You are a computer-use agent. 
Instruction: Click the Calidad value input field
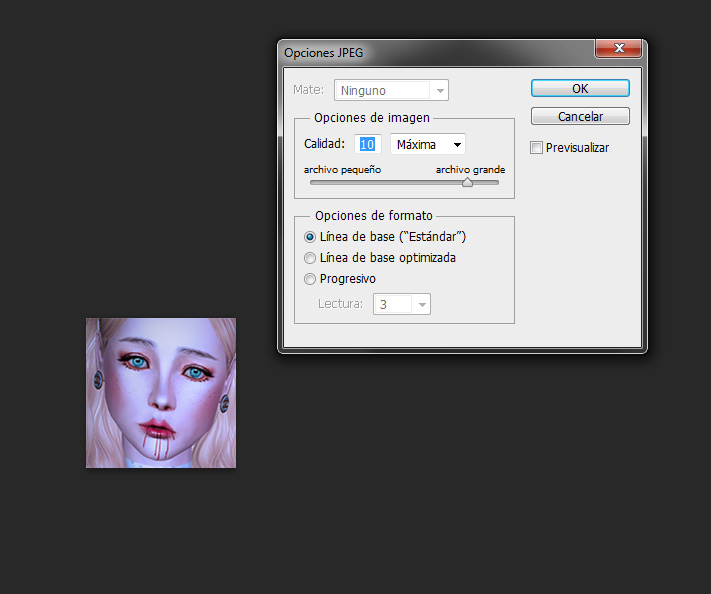point(367,144)
